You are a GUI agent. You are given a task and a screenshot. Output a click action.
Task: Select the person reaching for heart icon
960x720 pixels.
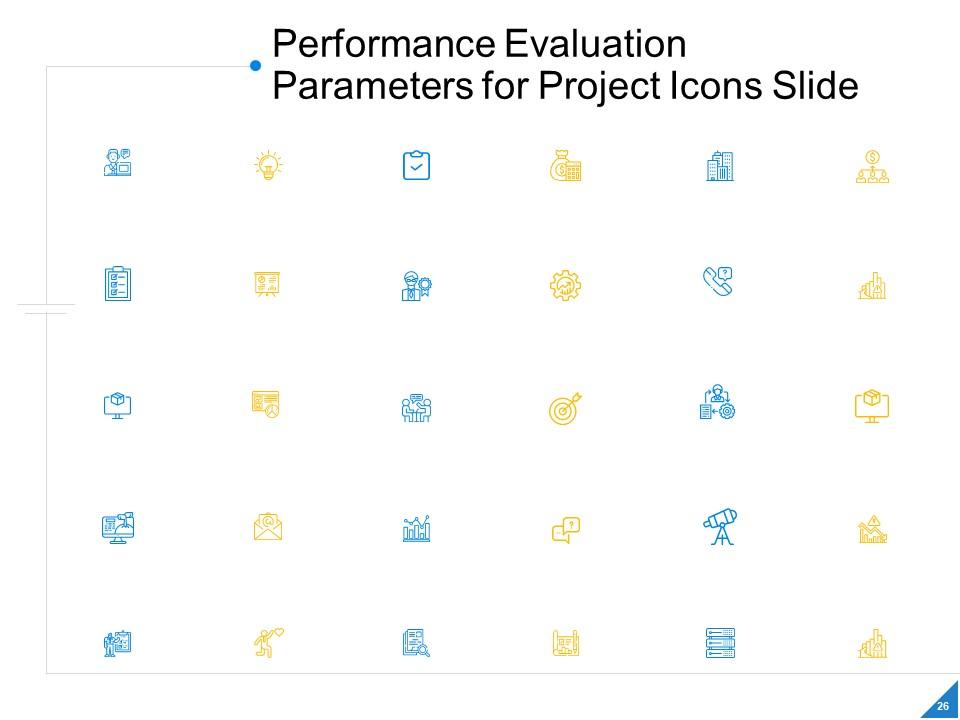click(x=268, y=642)
